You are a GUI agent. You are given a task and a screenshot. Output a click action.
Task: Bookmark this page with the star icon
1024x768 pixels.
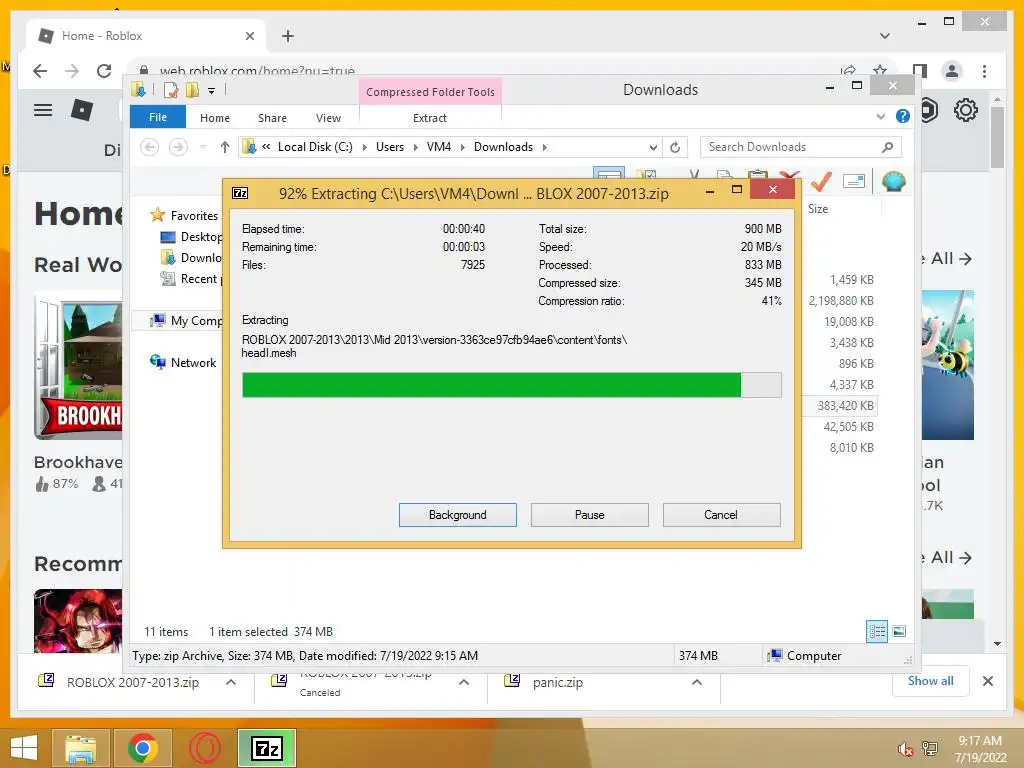point(880,69)
